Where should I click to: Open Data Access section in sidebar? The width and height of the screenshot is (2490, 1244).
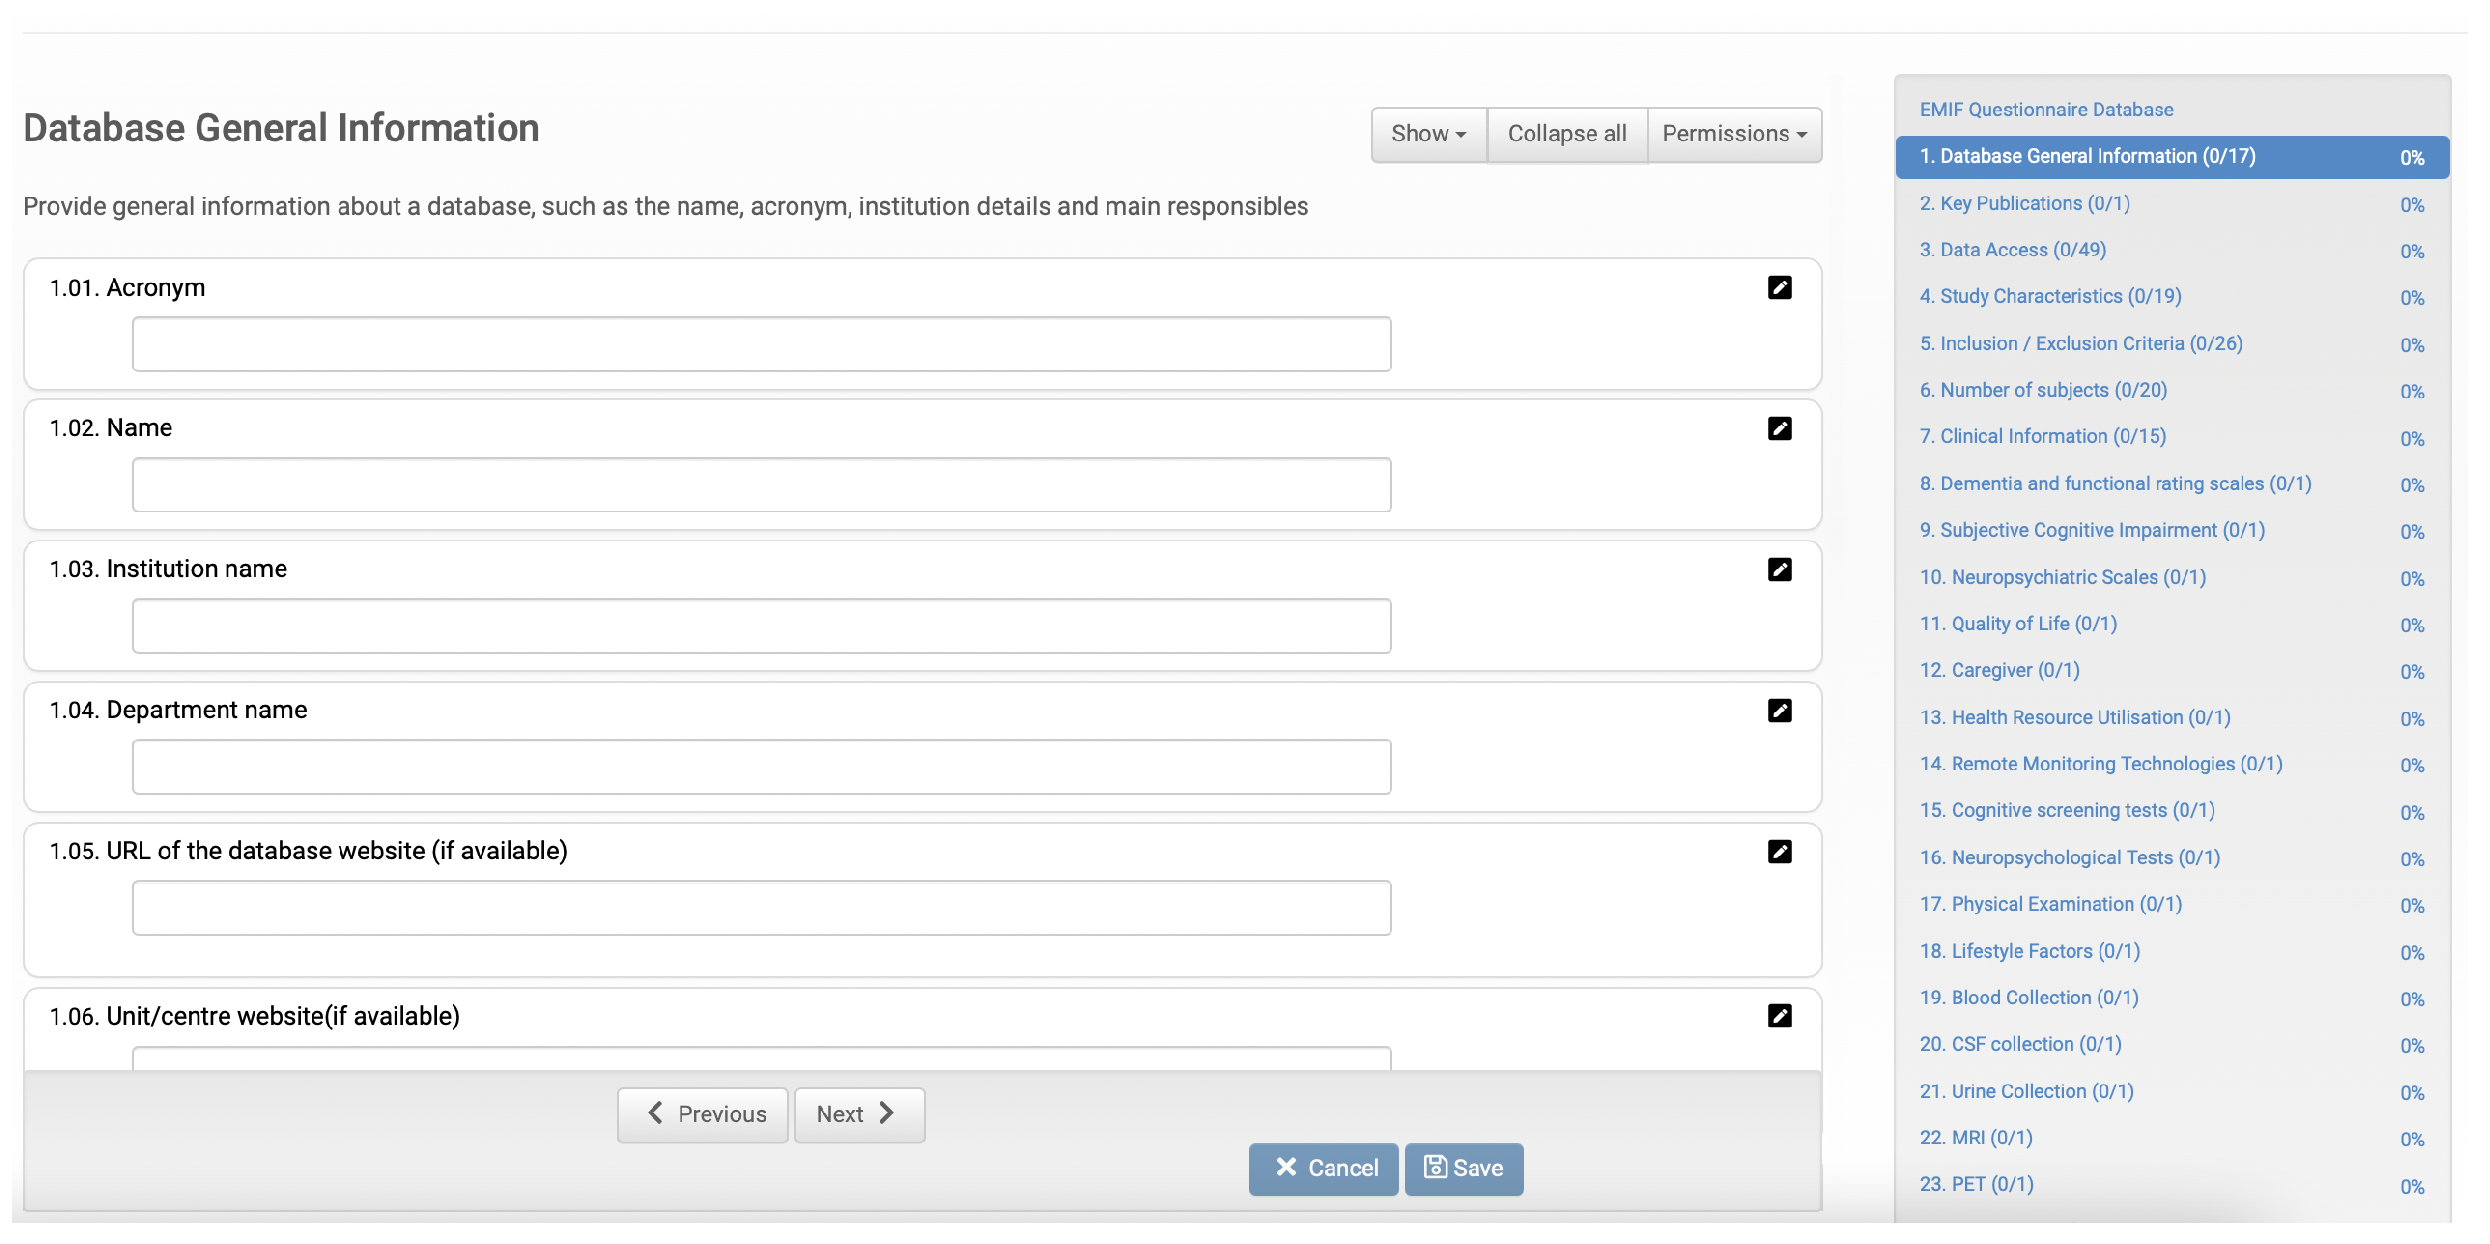pyautogui.click(x=2012, y=250)
